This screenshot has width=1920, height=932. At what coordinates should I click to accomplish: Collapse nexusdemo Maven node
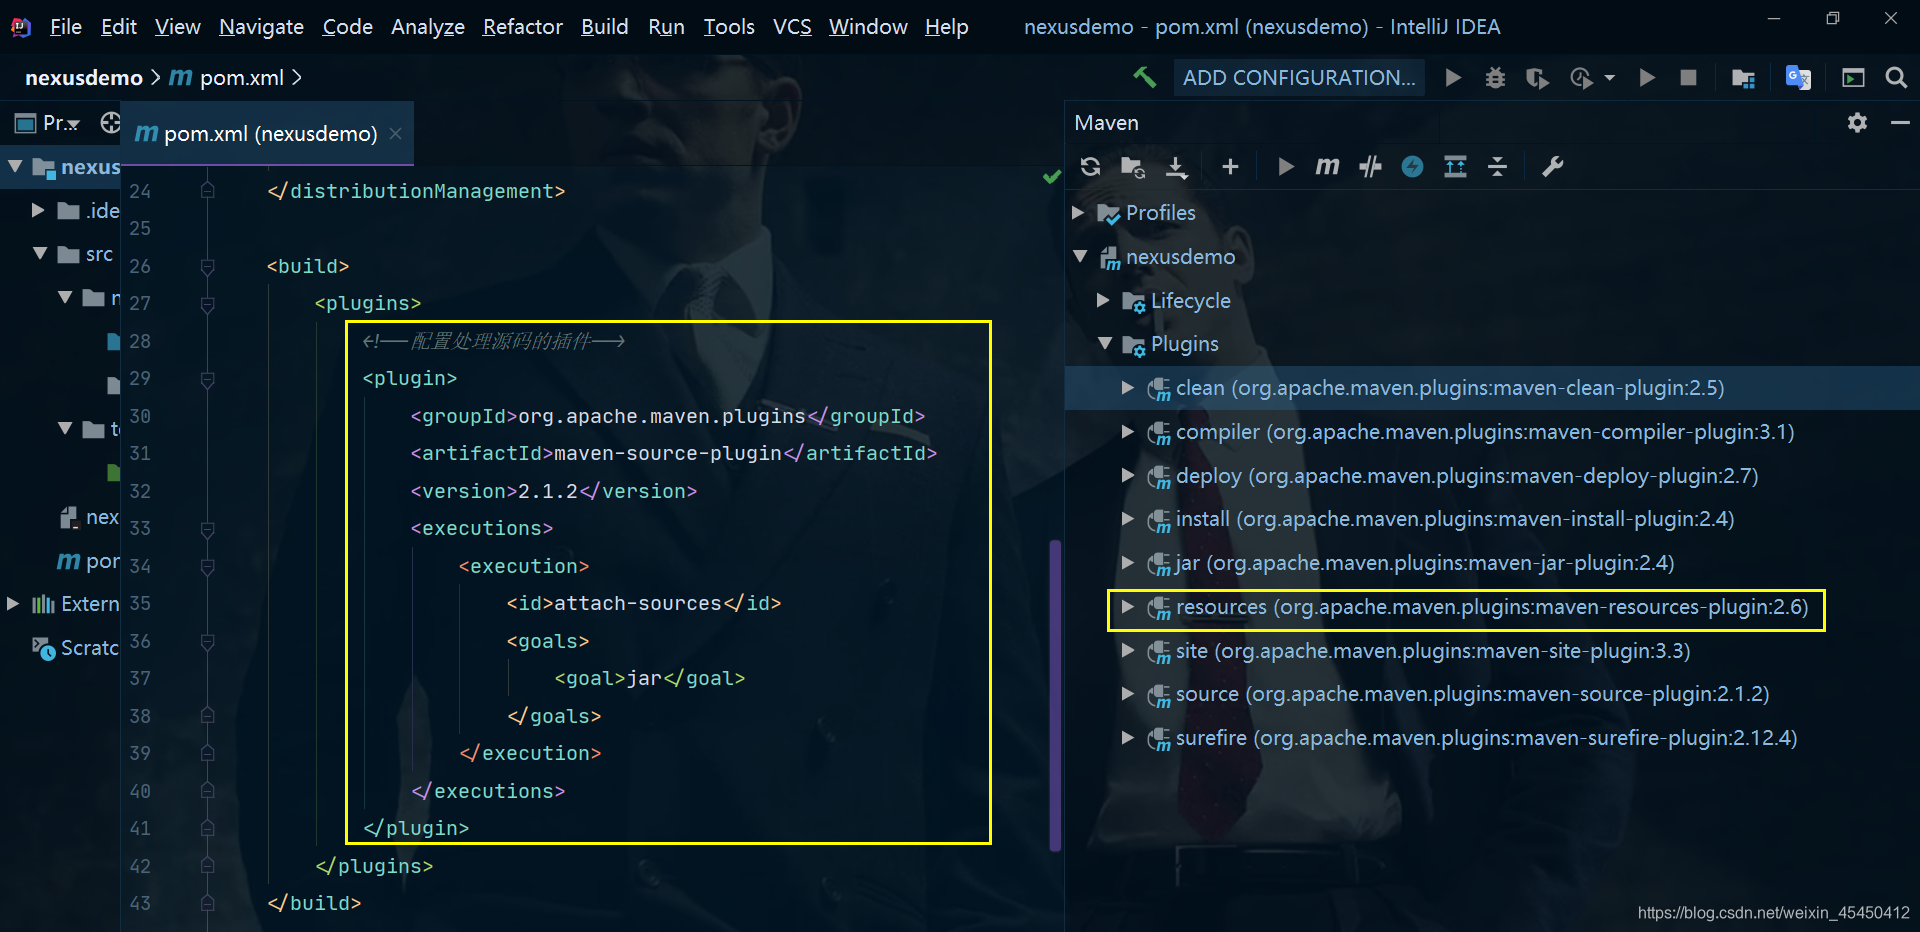coord(1080,257)
